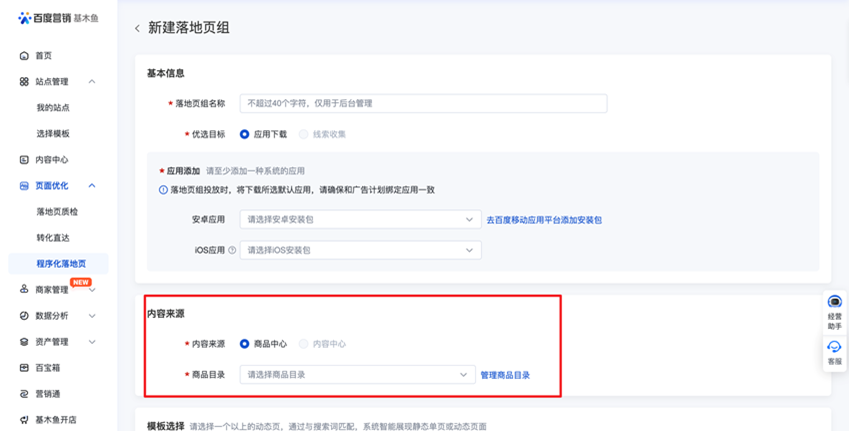
Task: Choose 商品中心 as content source
Action: click(245, 344)
